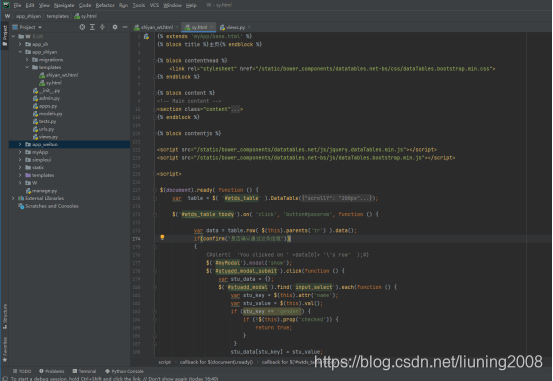Image resolution: width=553 pixels, height=381 pixels.
Task: Expand the migrations folder
Action: [x=27, y=60]
